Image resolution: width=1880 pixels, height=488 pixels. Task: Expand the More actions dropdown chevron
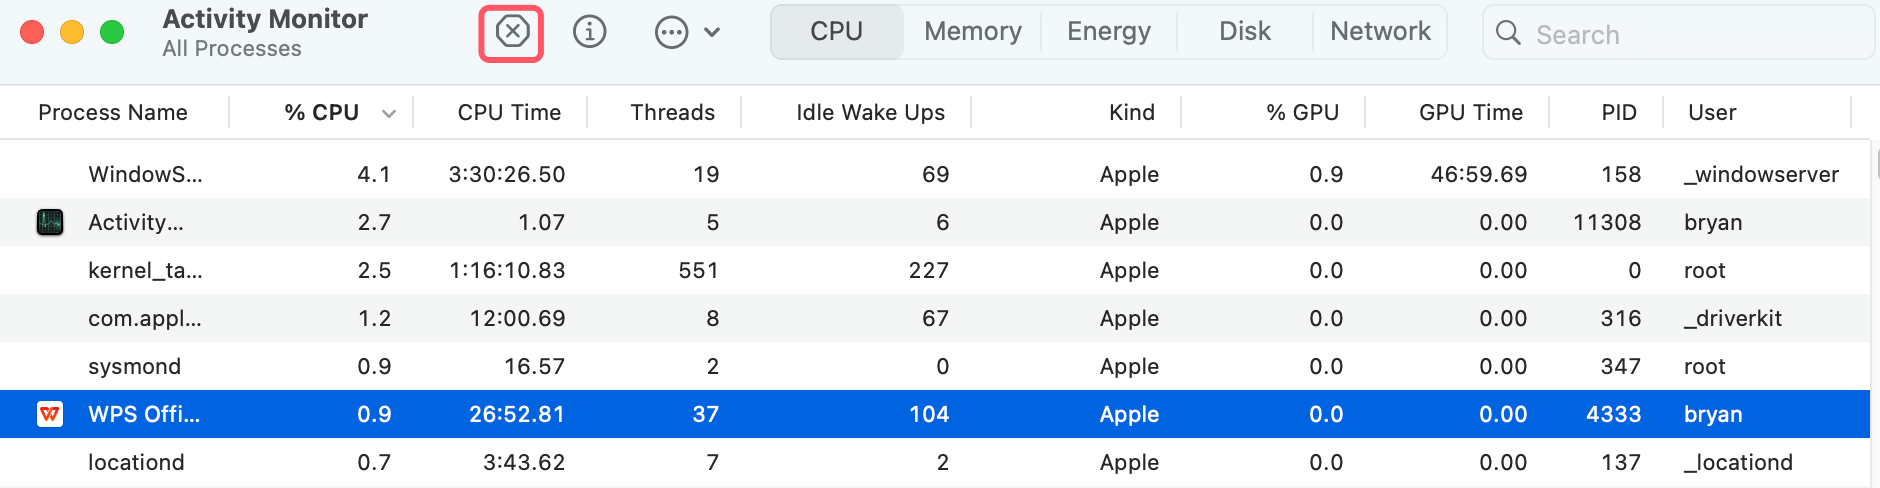[712, 33]
